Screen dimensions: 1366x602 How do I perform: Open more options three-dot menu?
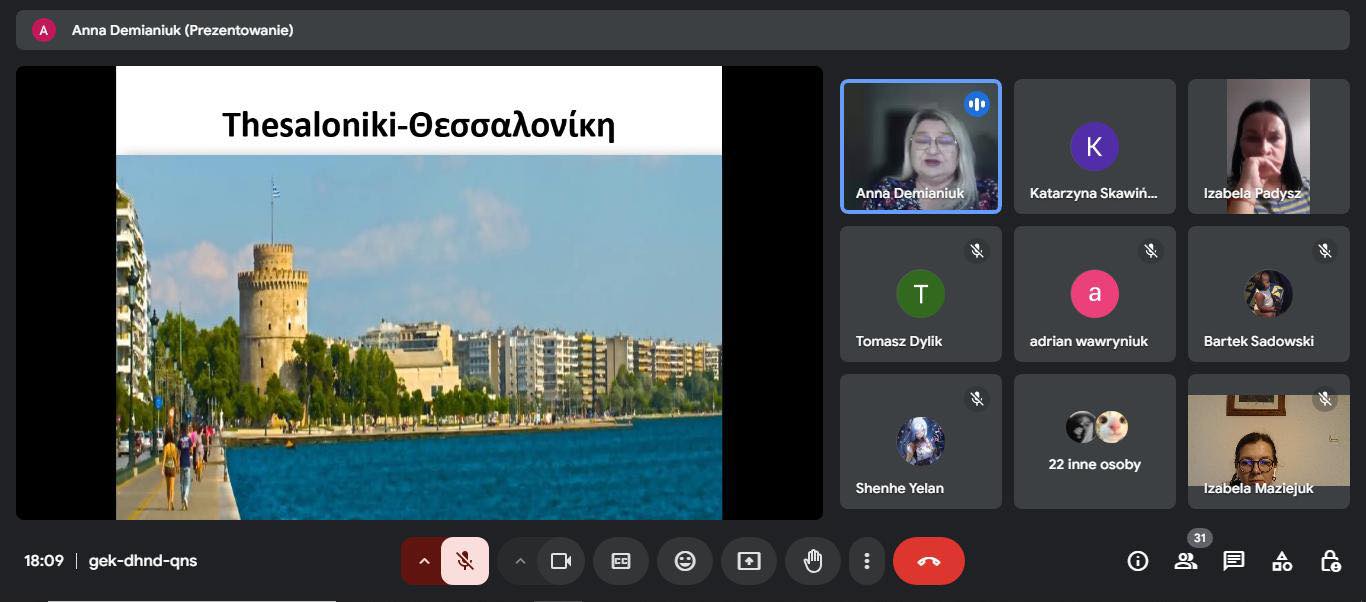pos(868,561)
